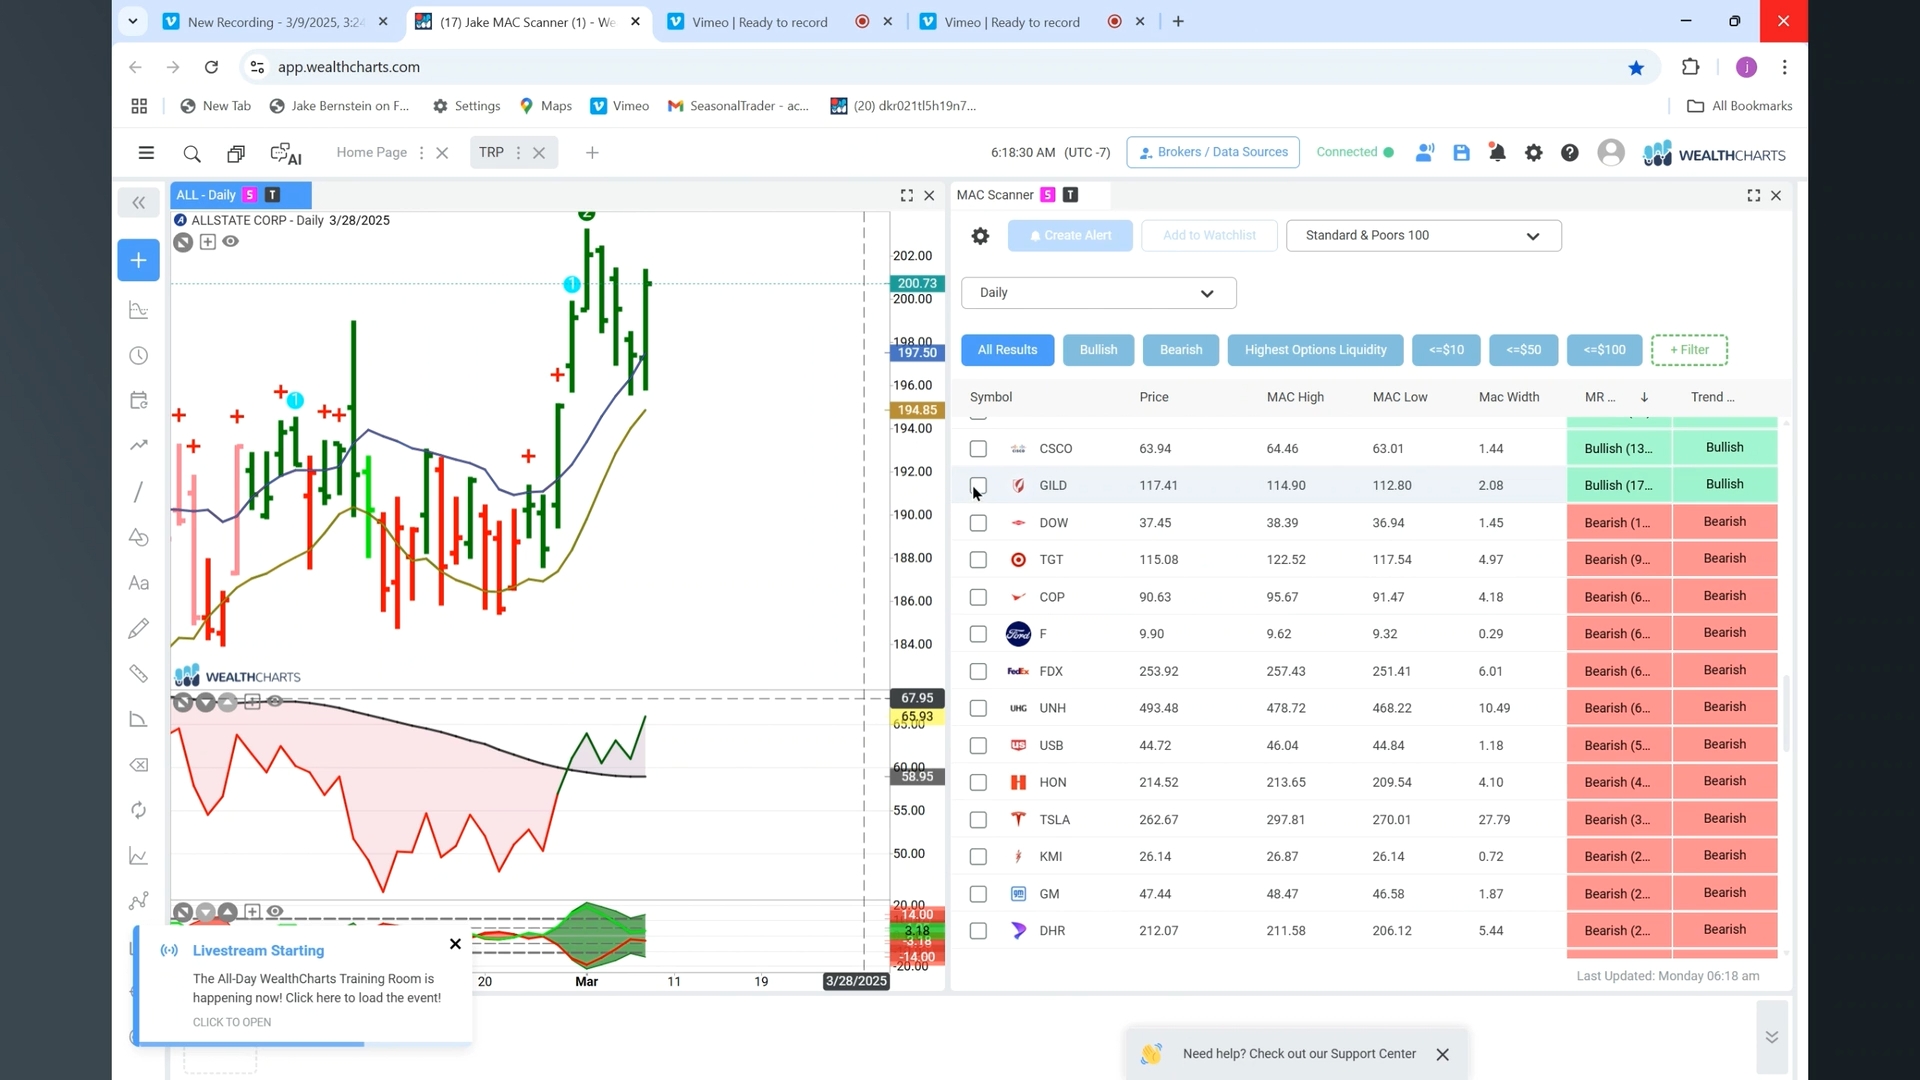The height and width of the screenshot is (1080, 1920).
Task: Open the help question mark icon
Action: point(1570,153)
